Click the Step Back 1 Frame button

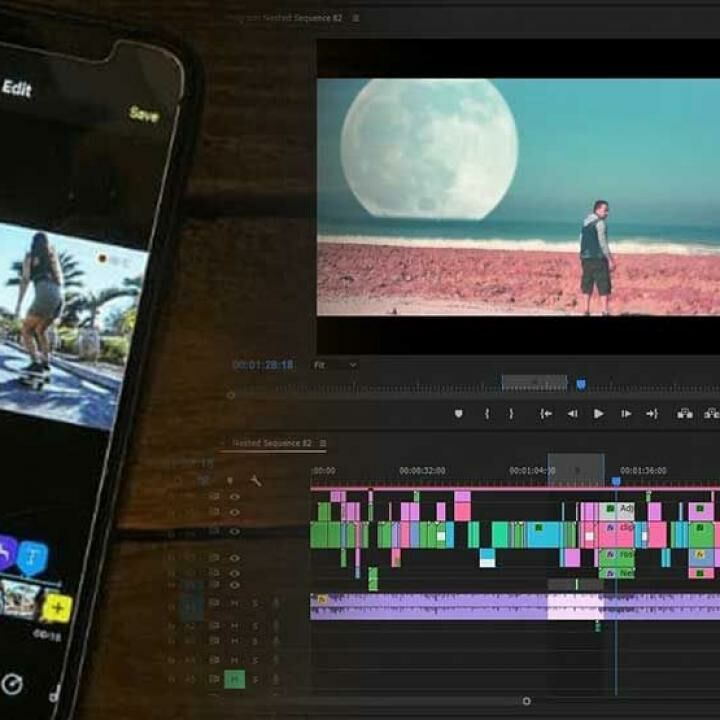572,414
